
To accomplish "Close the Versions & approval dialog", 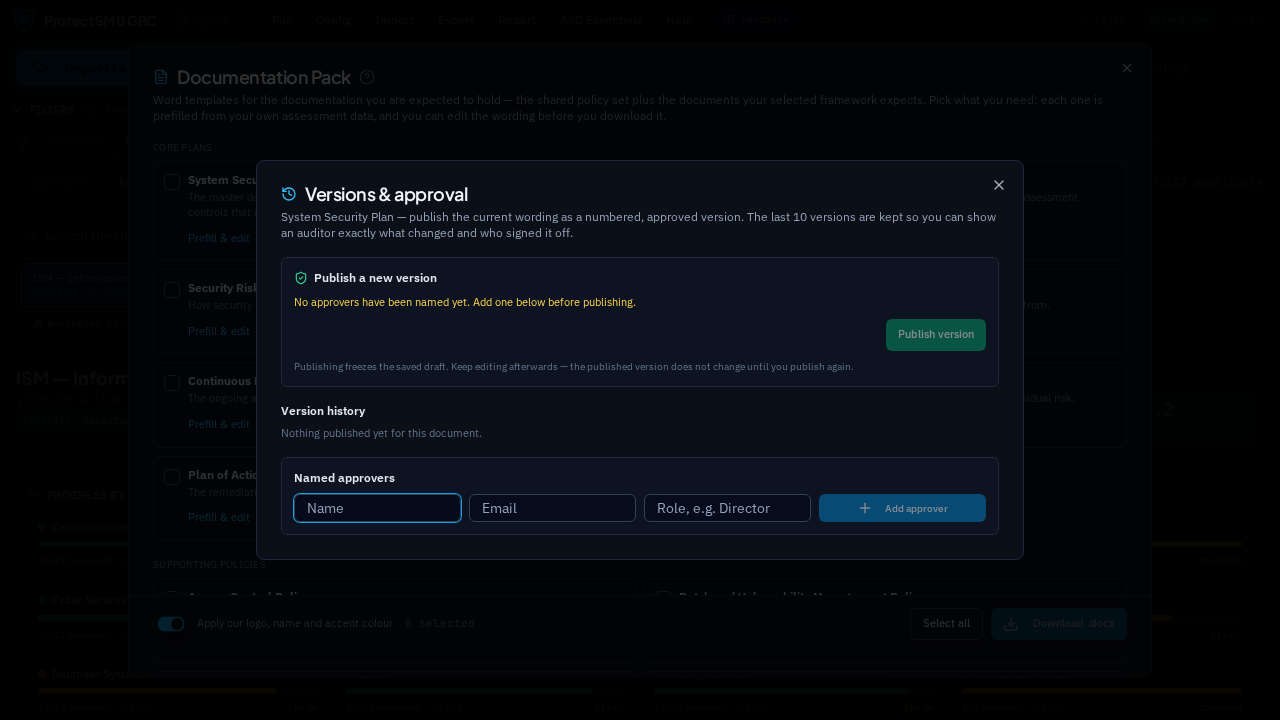I will (x=998, y=185).
